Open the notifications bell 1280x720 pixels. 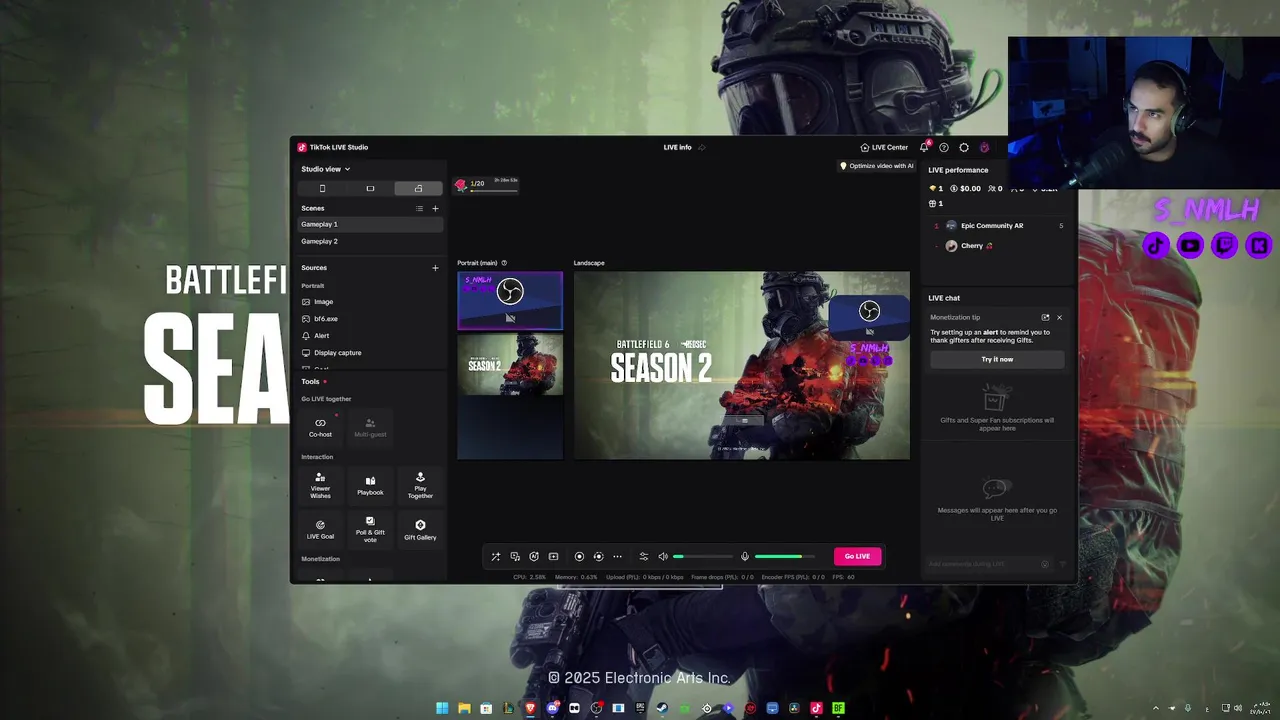pos(924,147)
